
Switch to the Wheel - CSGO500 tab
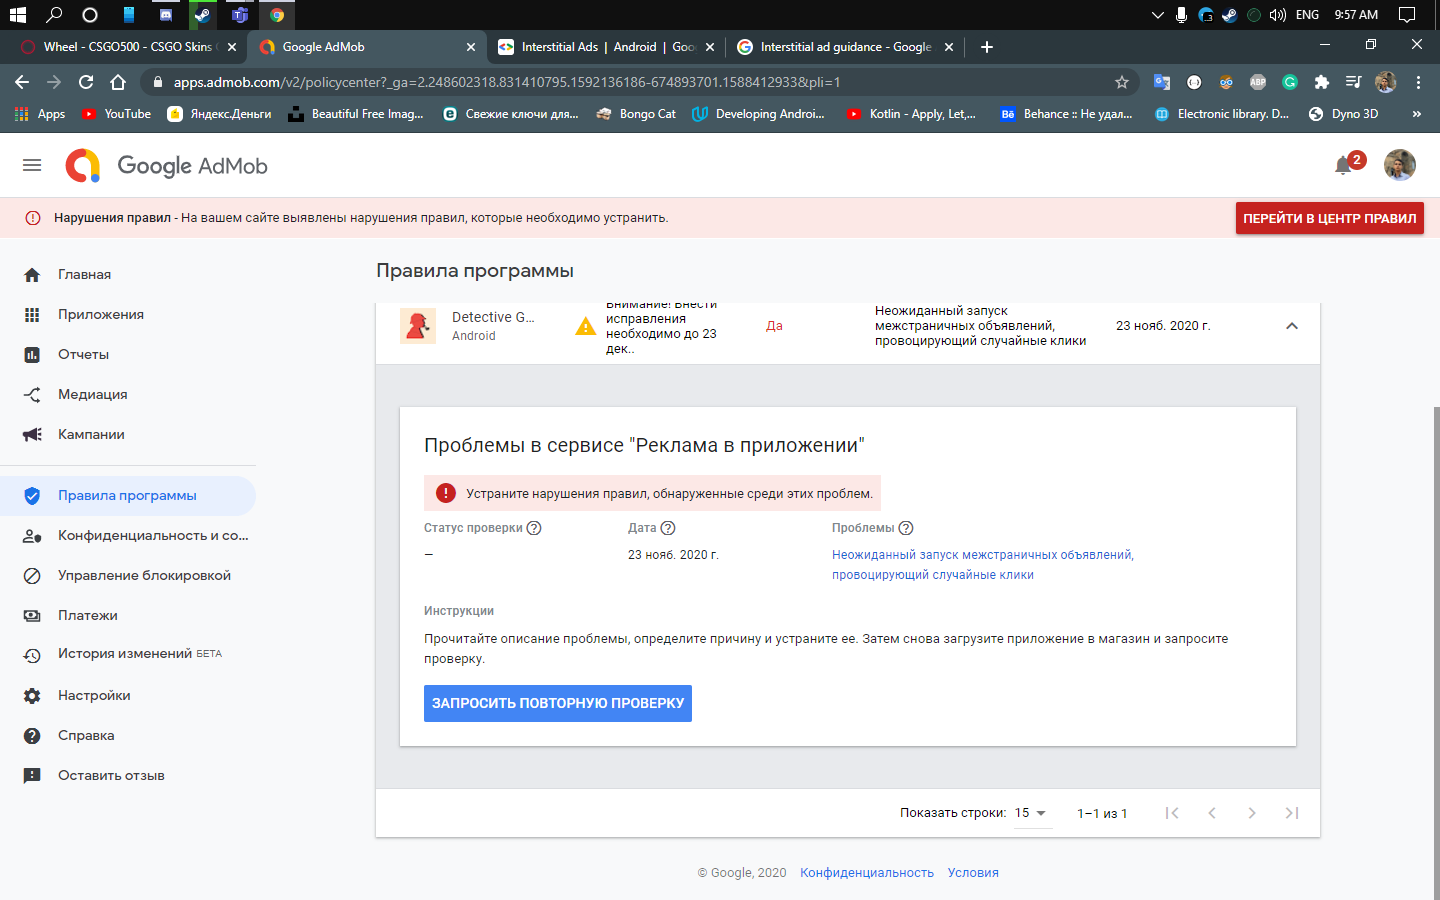pos(128,47)
